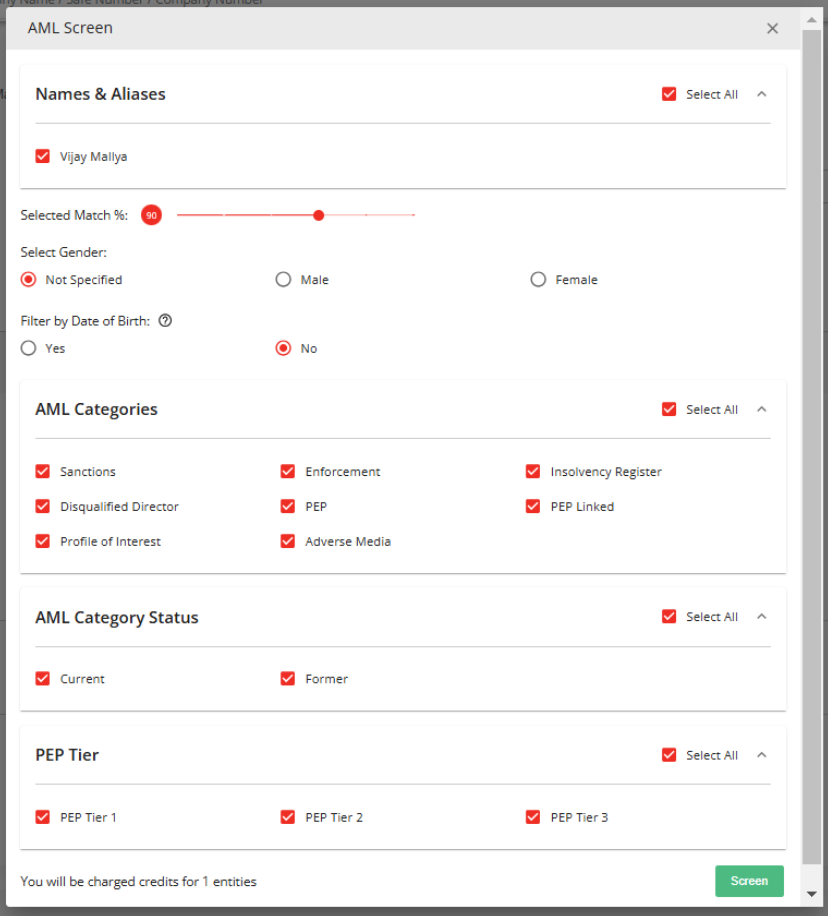This screenshot has height=916, width=828.
Task: Uncheck PEP Tier 2
Action: 288,817
